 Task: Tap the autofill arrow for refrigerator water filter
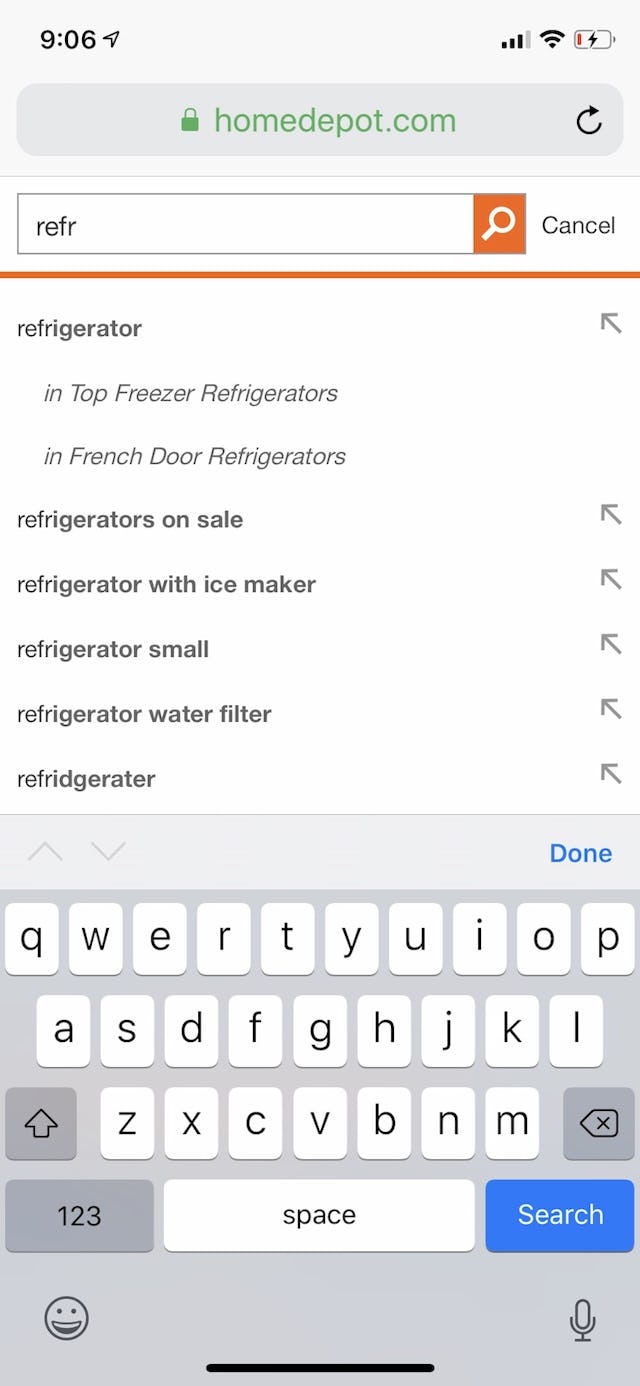pyautogui.click(x=611, y=709)
